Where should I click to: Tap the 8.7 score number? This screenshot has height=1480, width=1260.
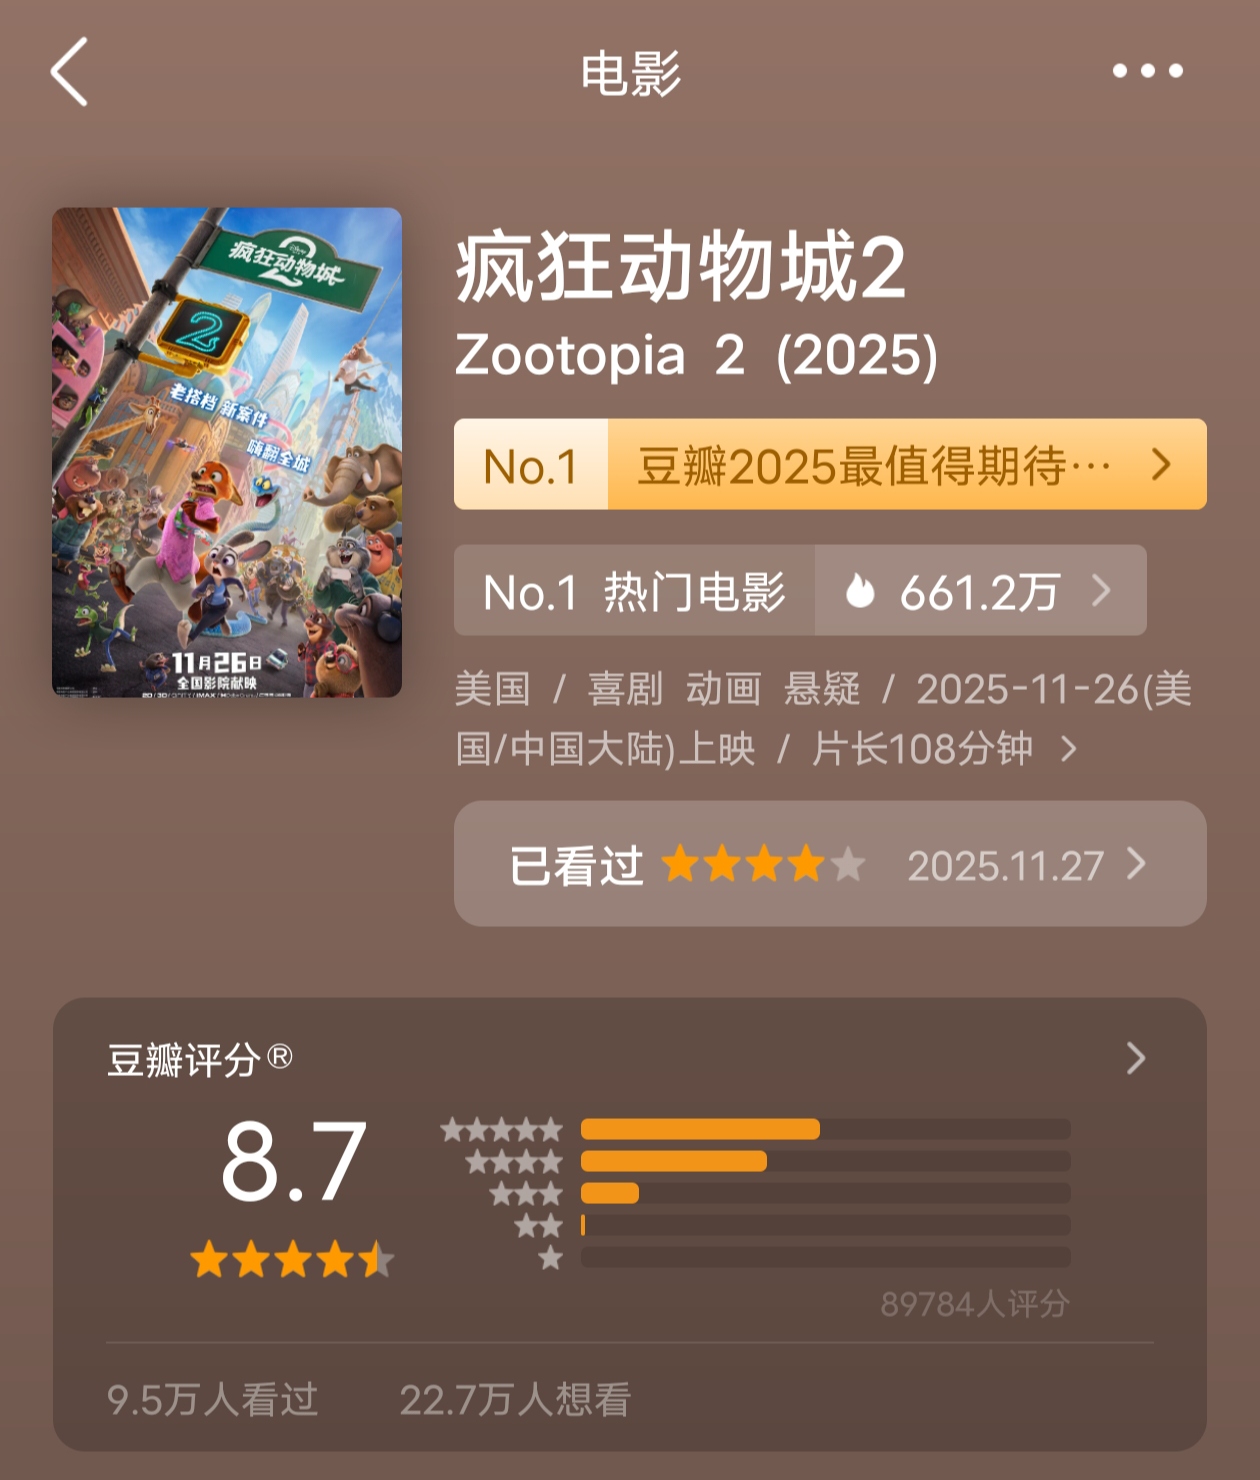point(293,1161)
